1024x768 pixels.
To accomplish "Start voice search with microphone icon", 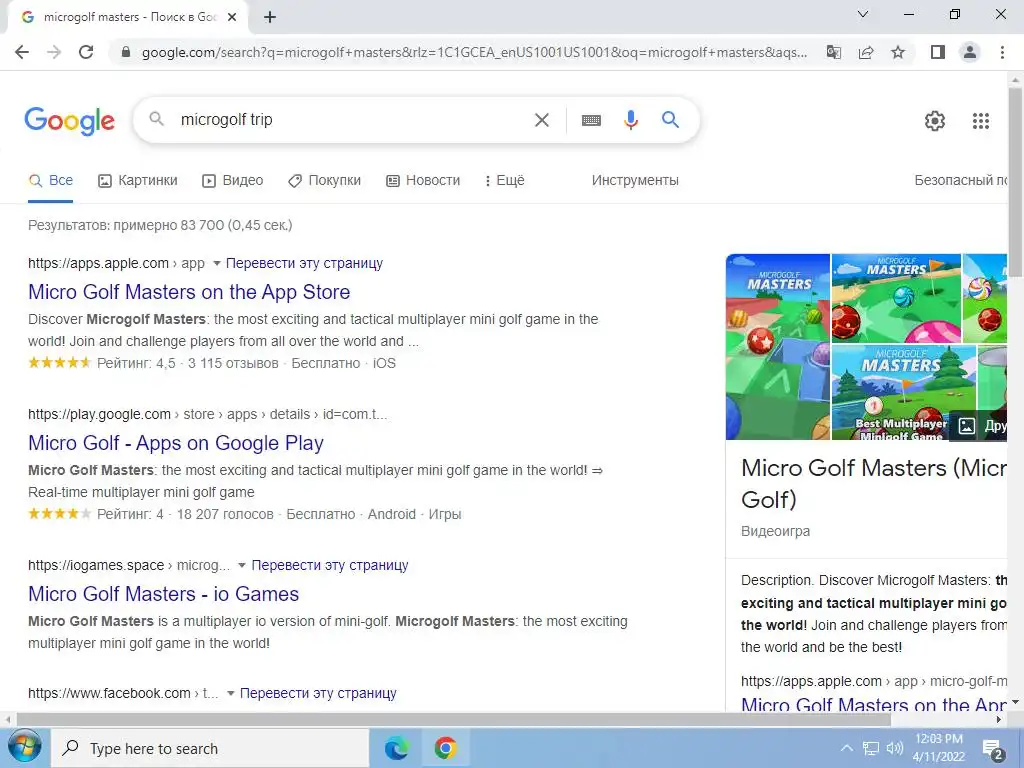I will tap(630, 120).
